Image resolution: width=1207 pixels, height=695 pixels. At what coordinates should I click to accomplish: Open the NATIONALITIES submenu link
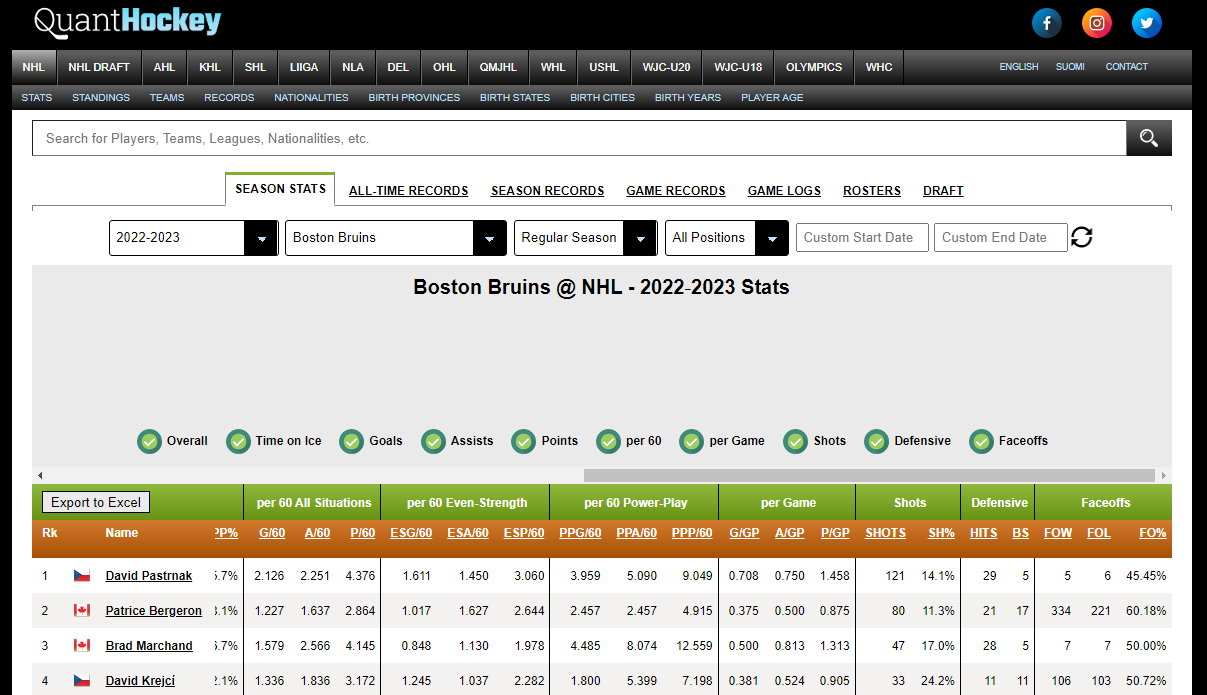coord(311,98)
